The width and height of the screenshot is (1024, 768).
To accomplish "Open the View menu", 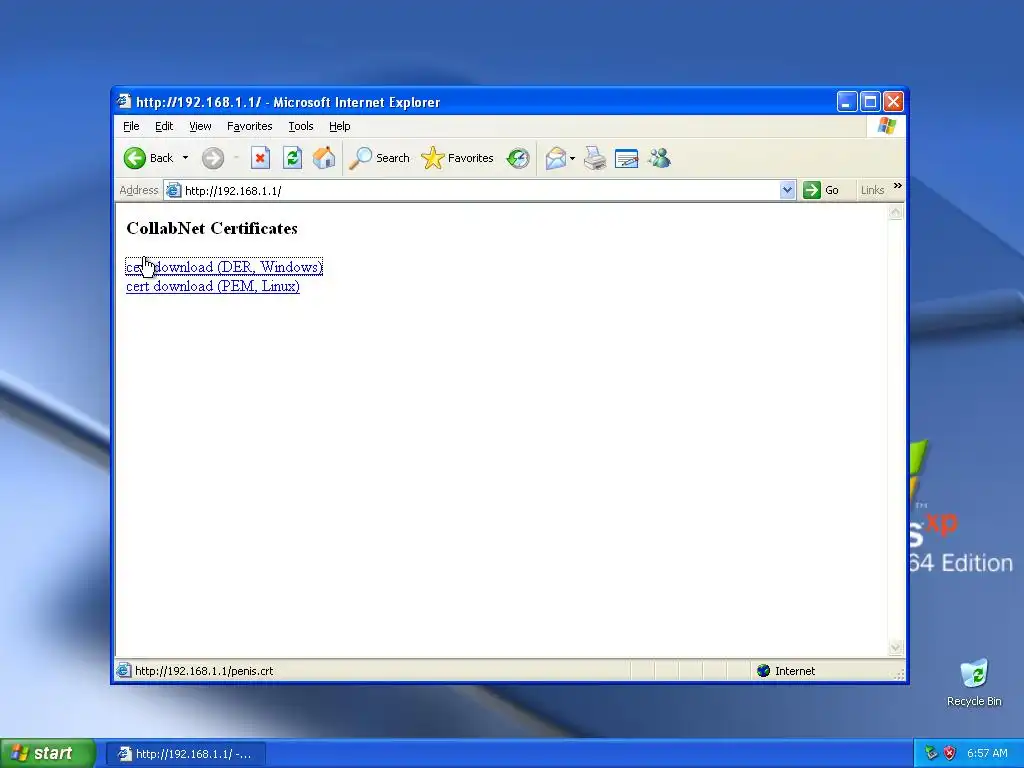I will click(200, 126).
